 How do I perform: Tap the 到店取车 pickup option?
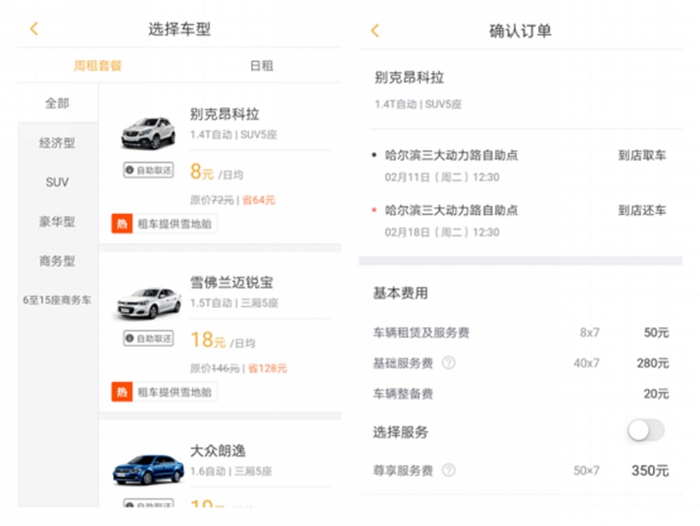[642, 155]
